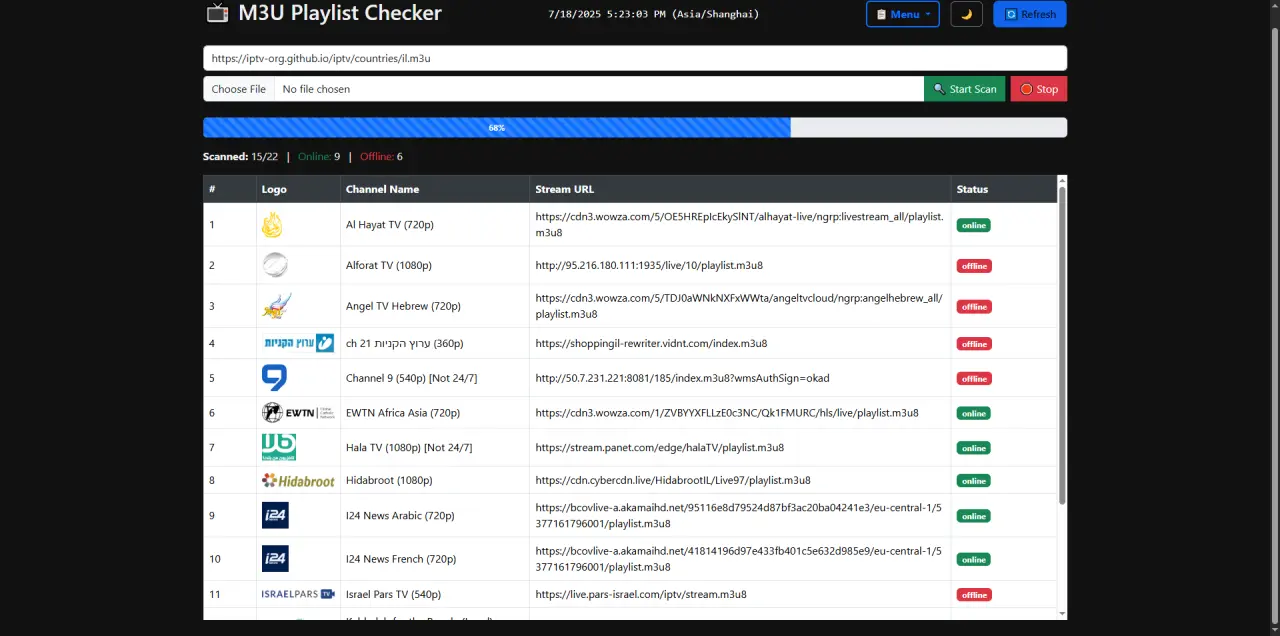
Task: Toggle dark mode with the moon icon
Action: click(x=966, y=14)
